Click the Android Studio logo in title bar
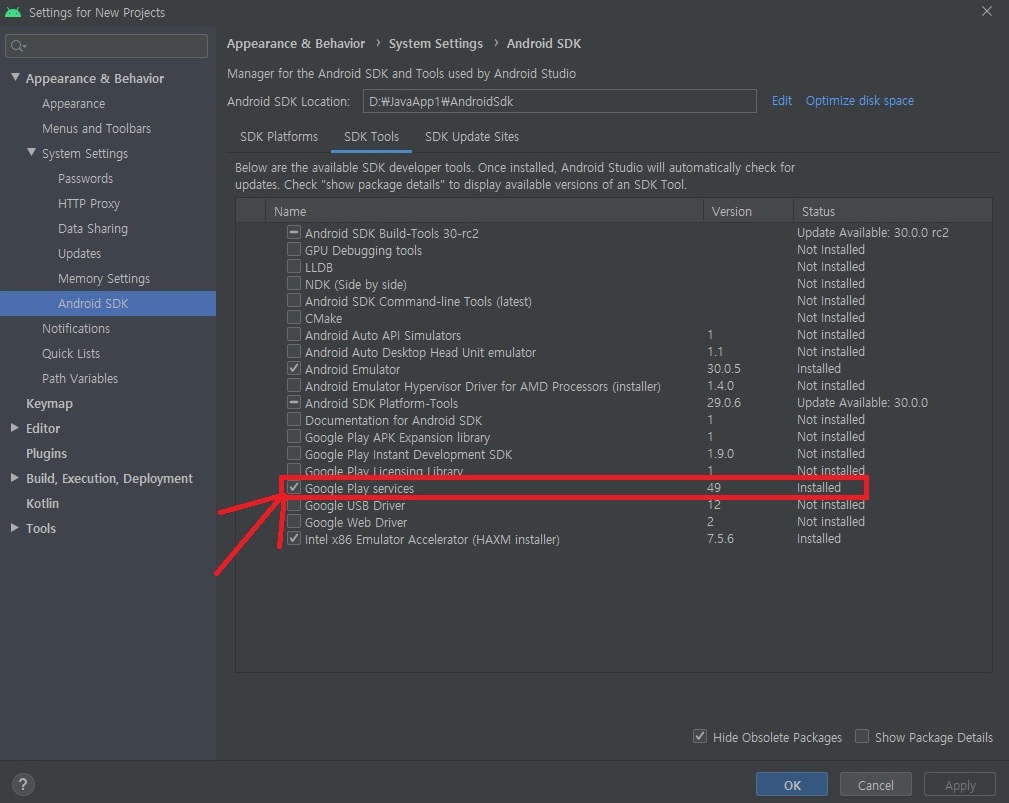 13,12
